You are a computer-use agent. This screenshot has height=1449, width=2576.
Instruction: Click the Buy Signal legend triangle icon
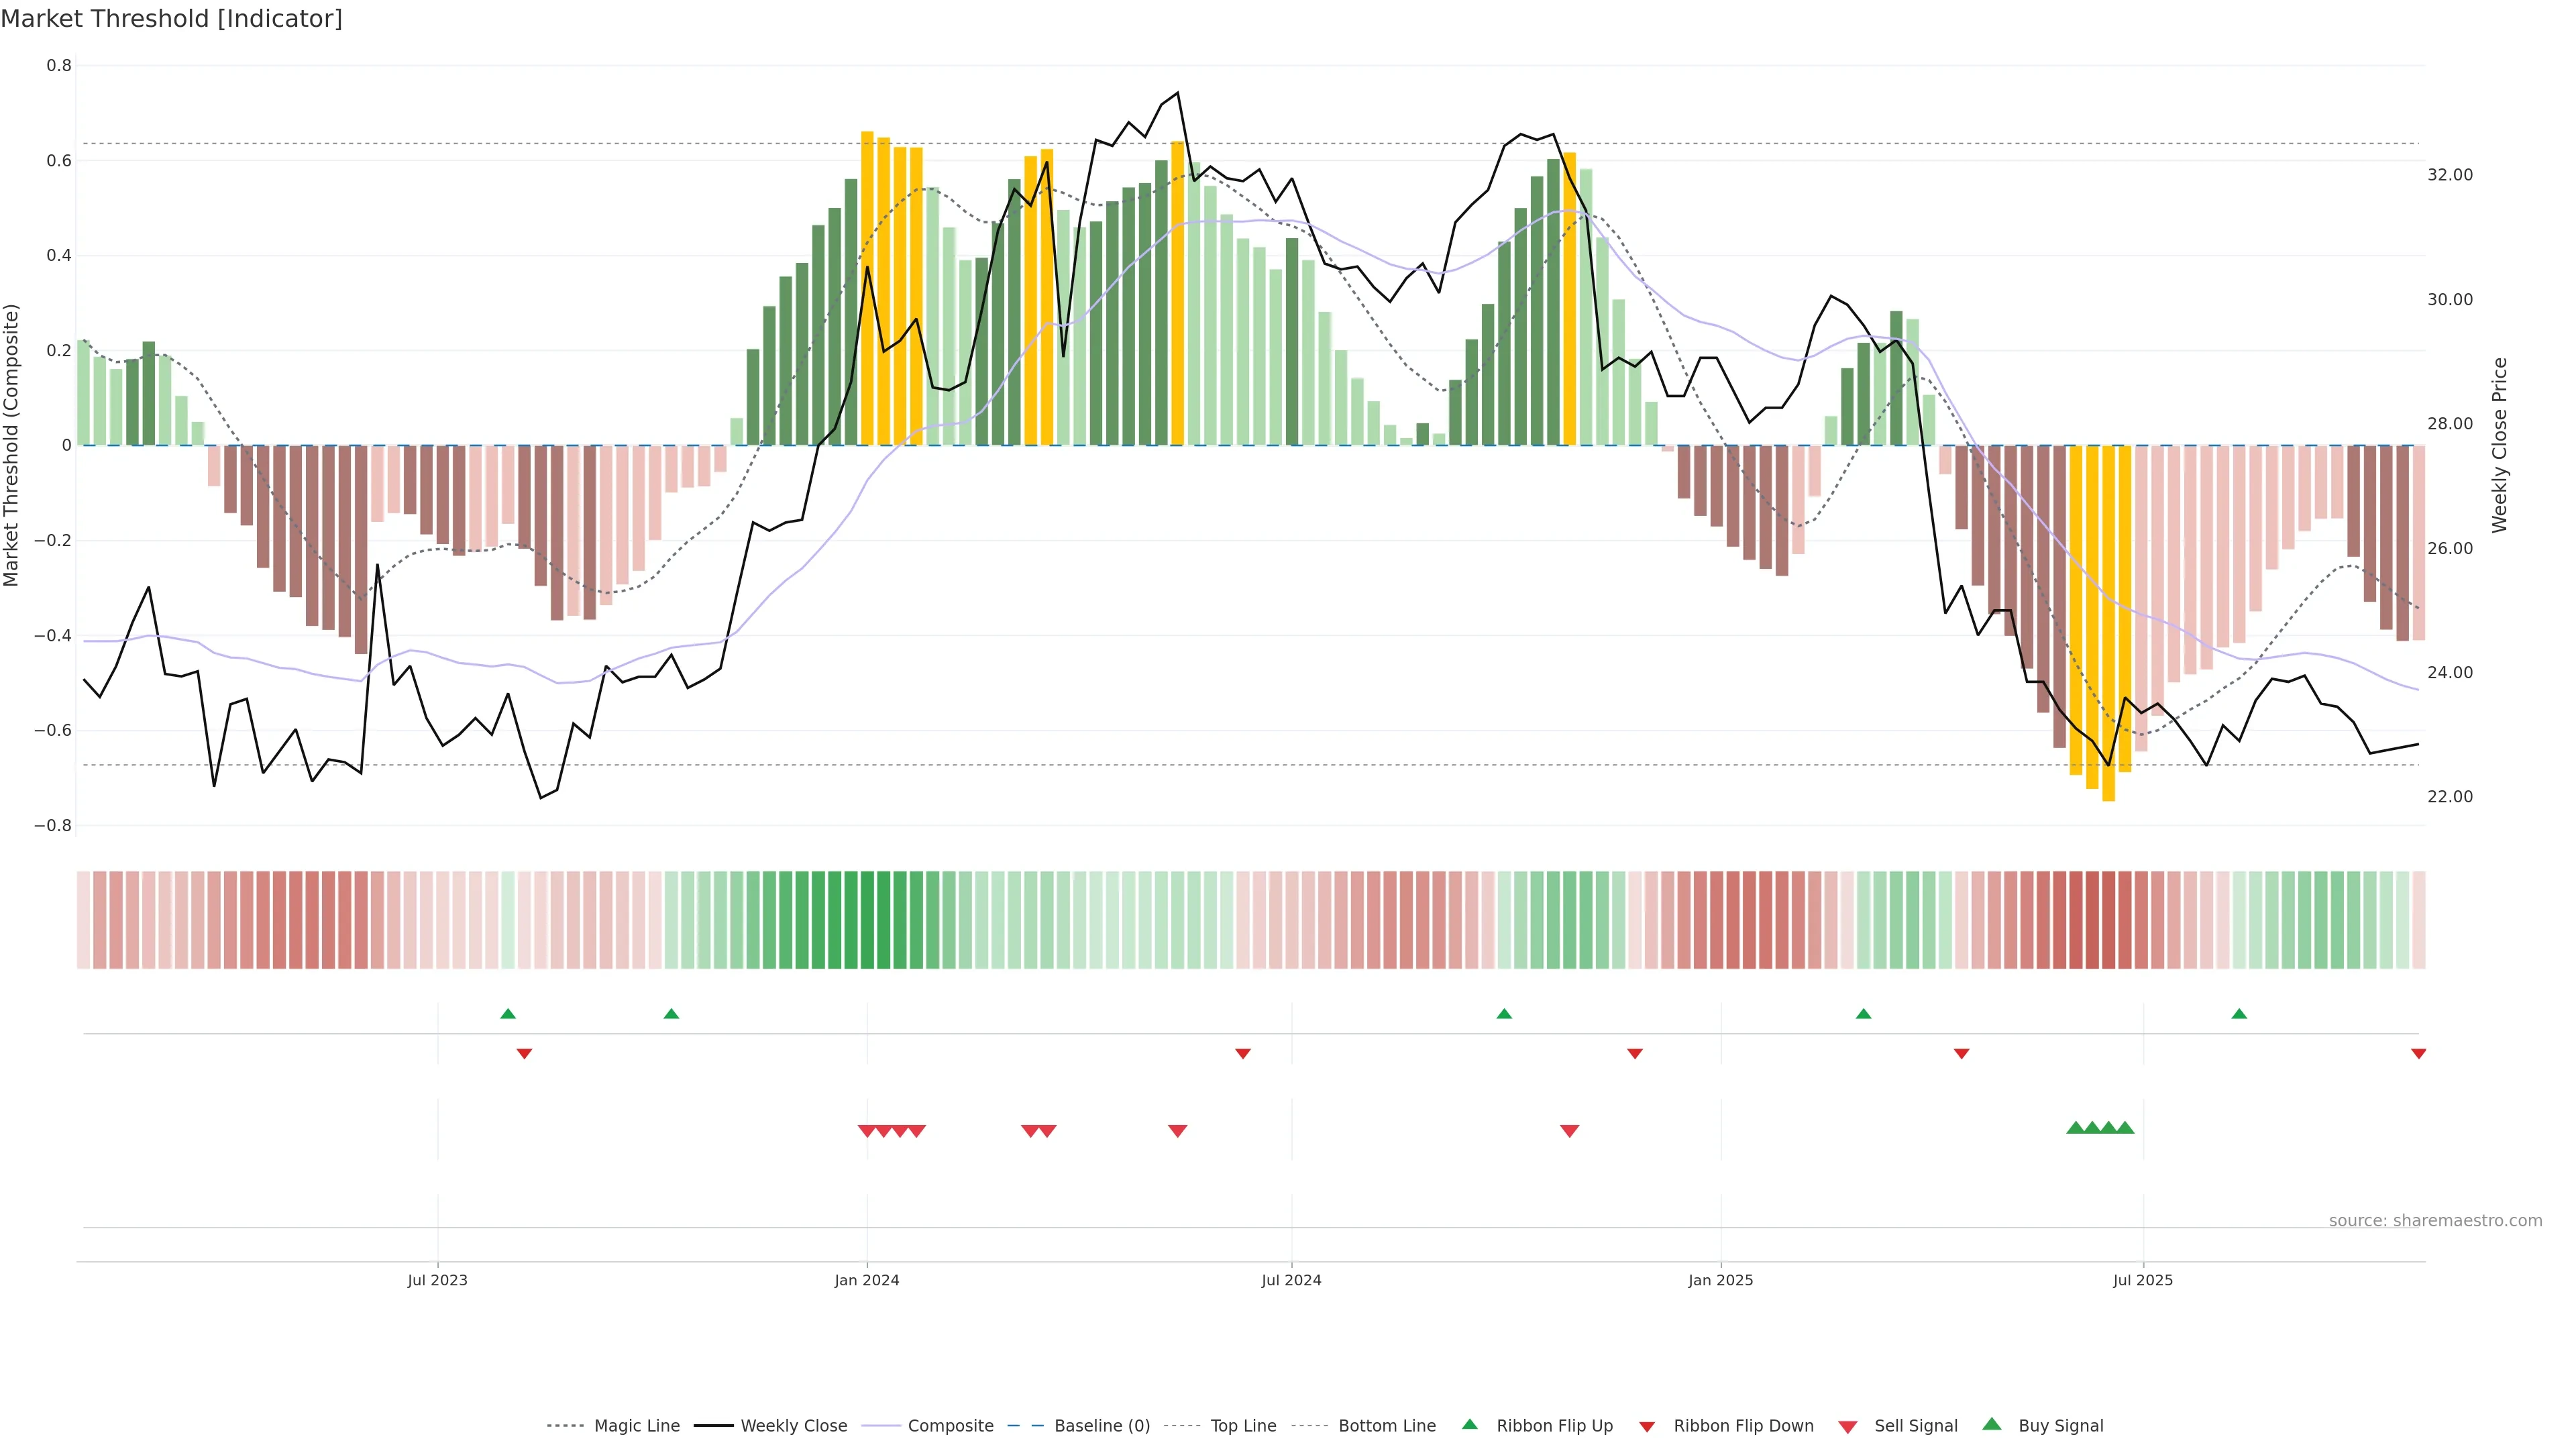1991,1424
